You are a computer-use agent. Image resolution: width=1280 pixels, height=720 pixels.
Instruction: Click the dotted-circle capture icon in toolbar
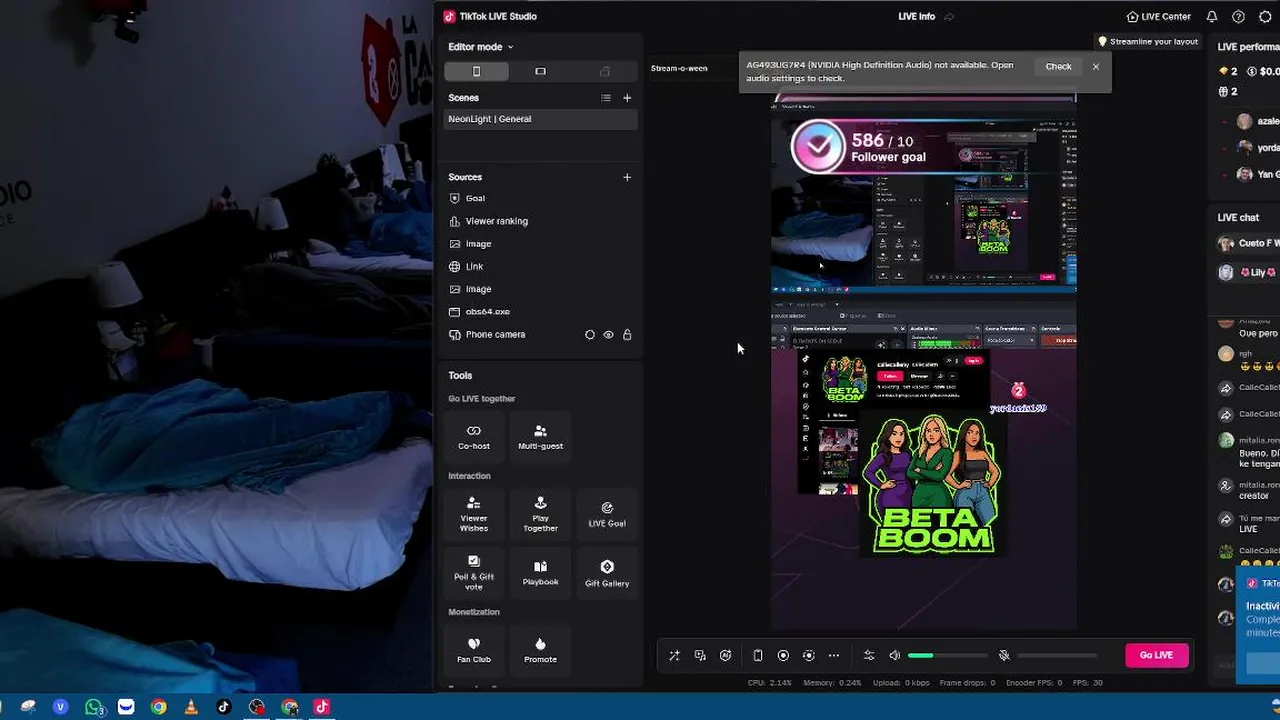[809, 656]
